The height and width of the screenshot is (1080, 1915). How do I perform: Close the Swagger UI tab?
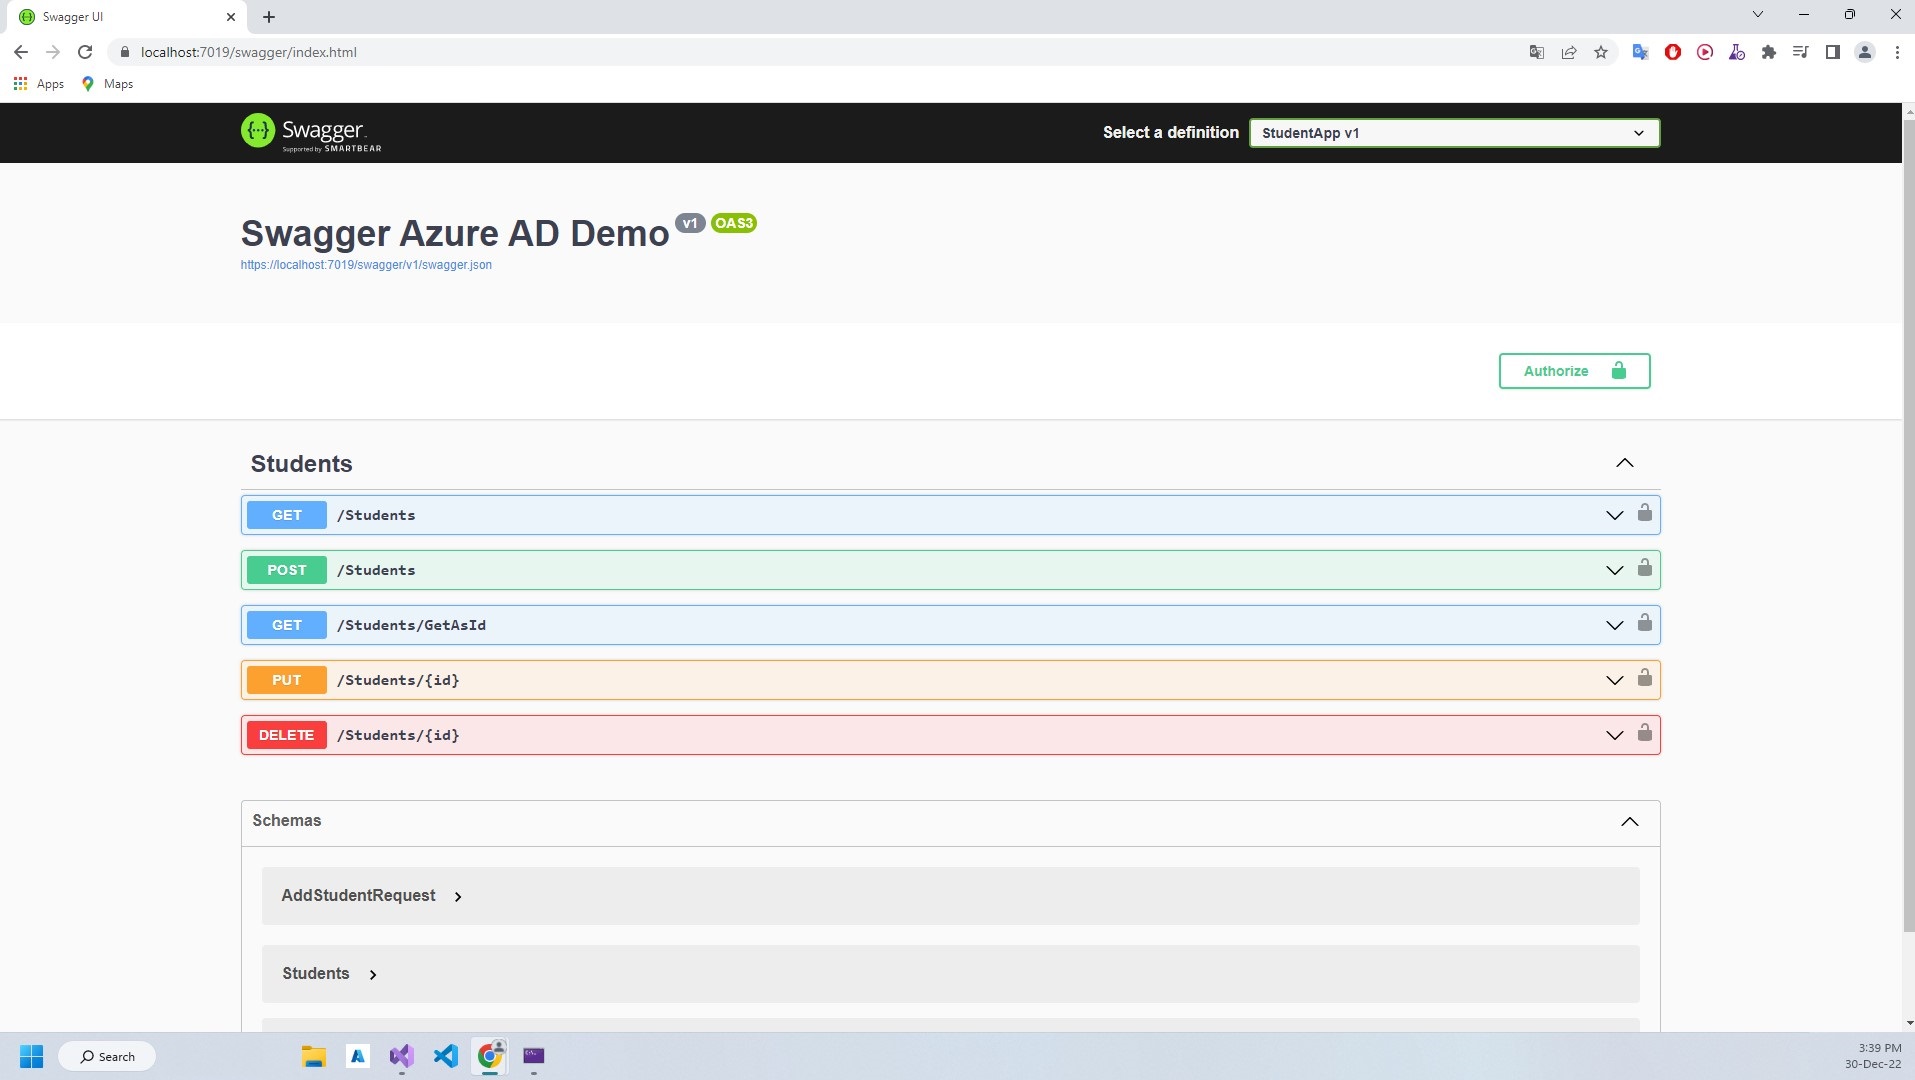[231, 17]
